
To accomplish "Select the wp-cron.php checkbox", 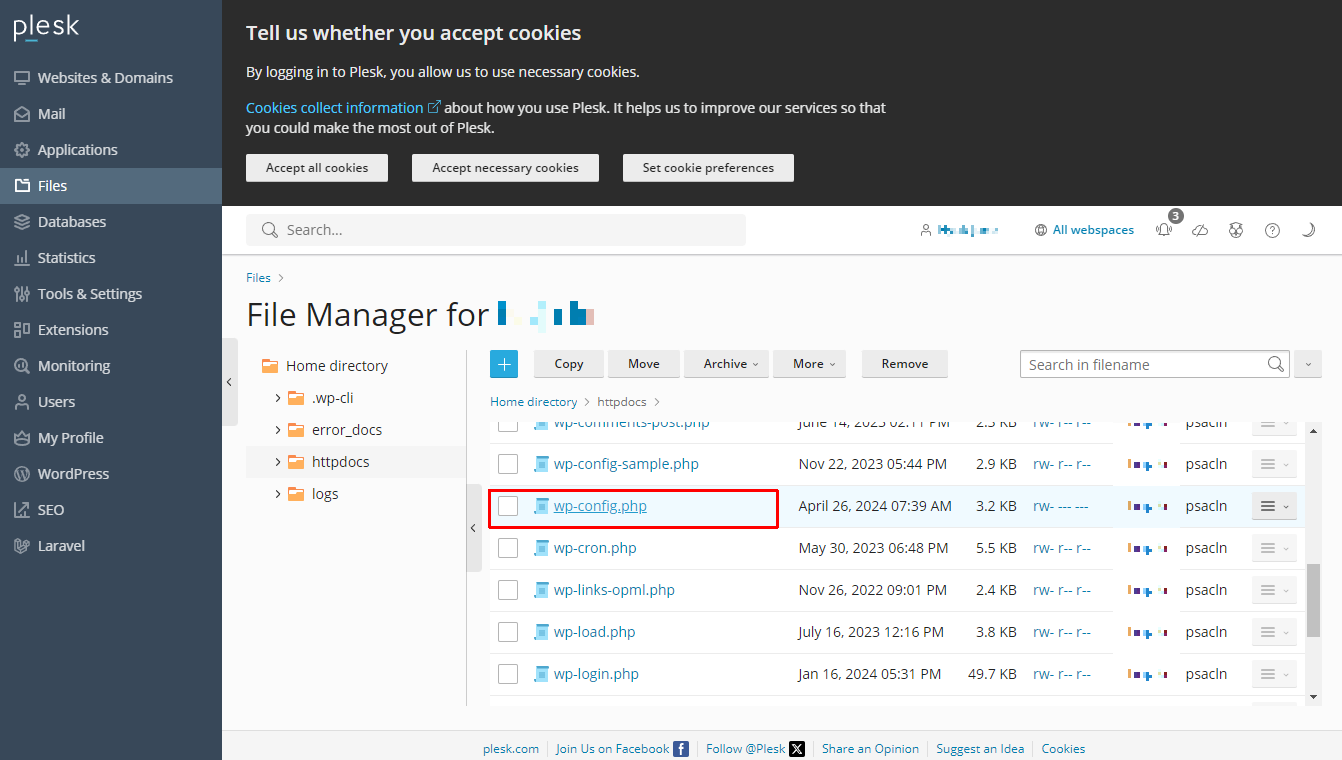I will pyautogui.click(x=508, y=548).
